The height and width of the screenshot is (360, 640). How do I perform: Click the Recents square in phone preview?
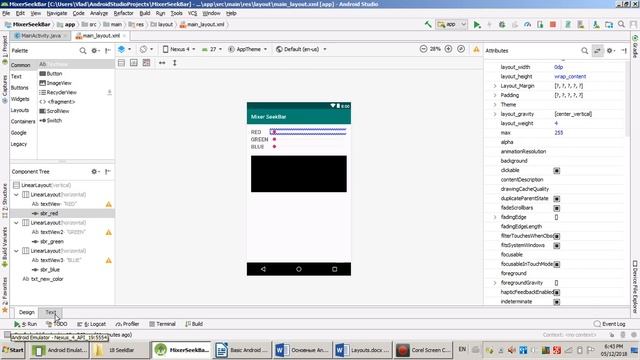pos(334,269)
